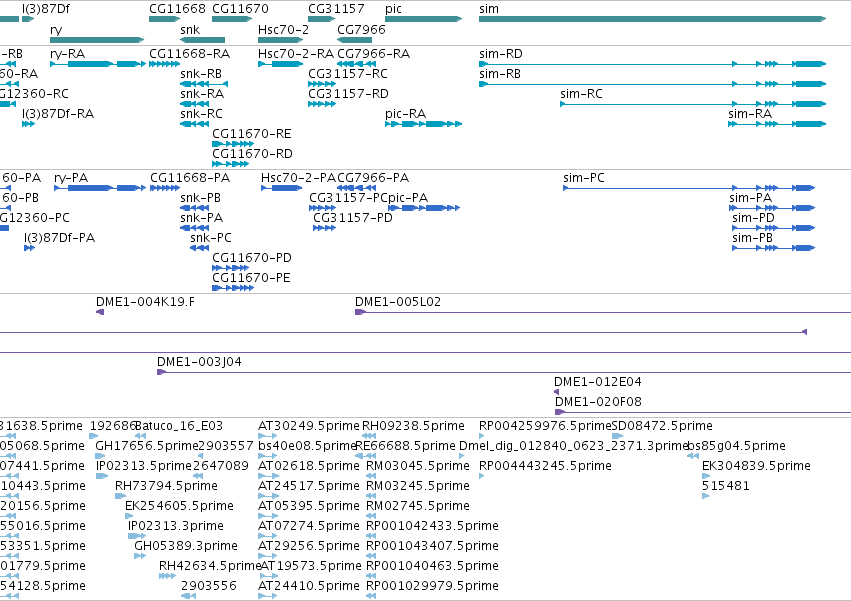Viewport: 851px width, 601px height.
Task: Select the CG7966 gene bar
Action: click(354, 40)
